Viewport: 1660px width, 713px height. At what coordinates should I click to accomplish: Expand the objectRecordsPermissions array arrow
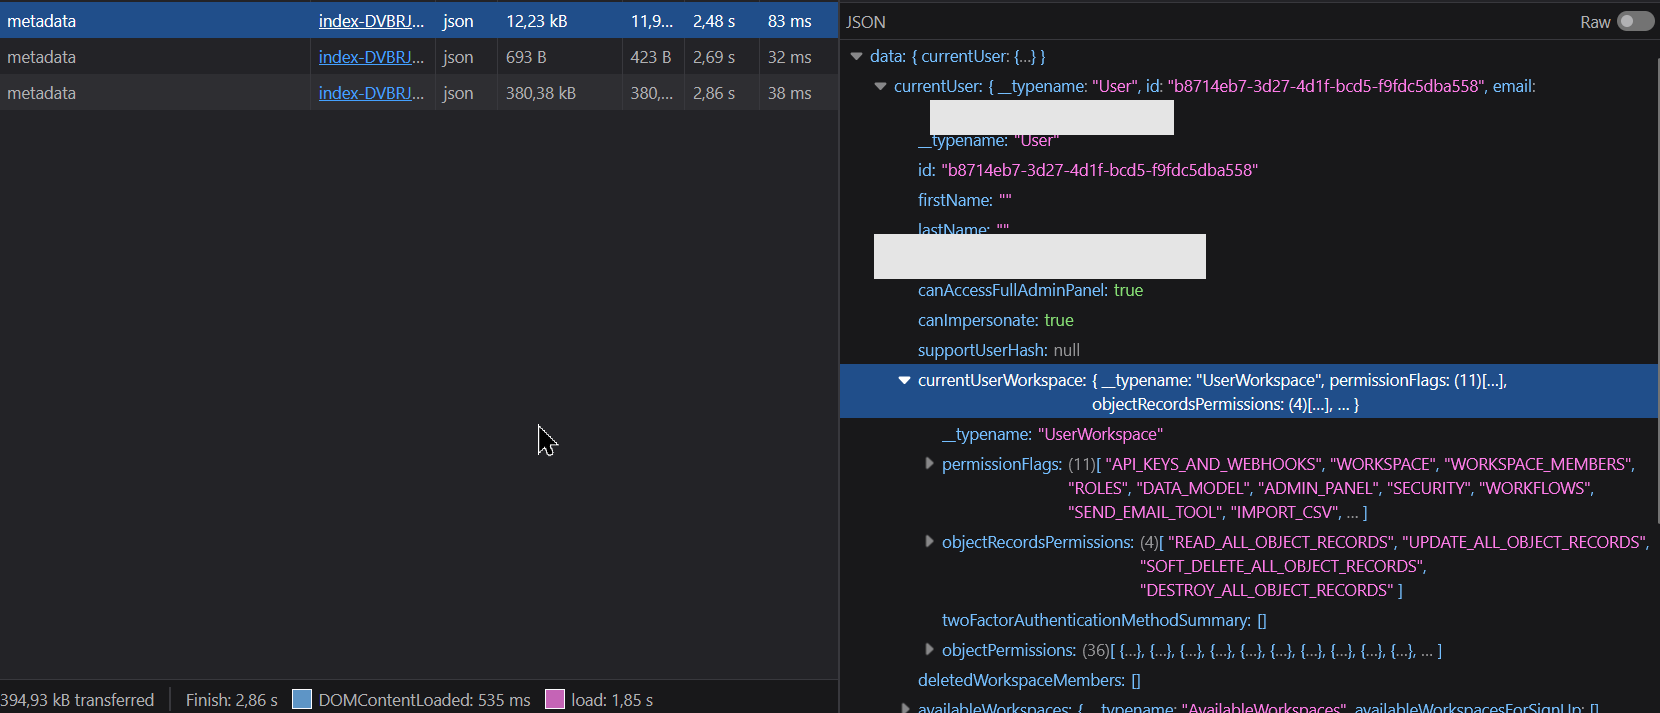coord(929,542)
